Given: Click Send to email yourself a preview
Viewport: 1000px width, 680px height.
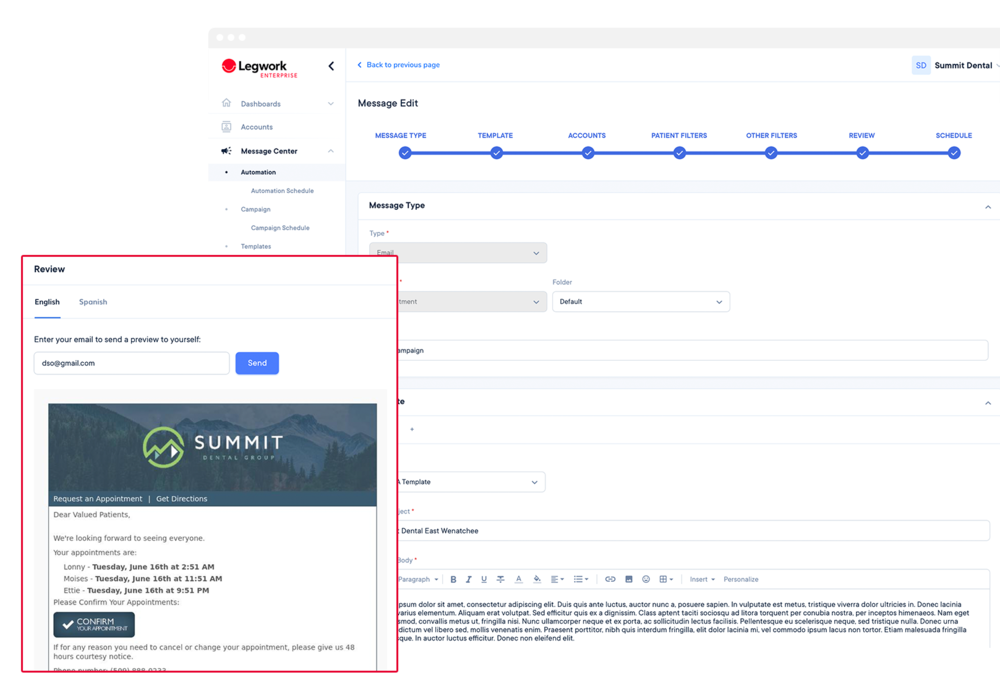Looking at the screenshot, I should pos(257,363).
